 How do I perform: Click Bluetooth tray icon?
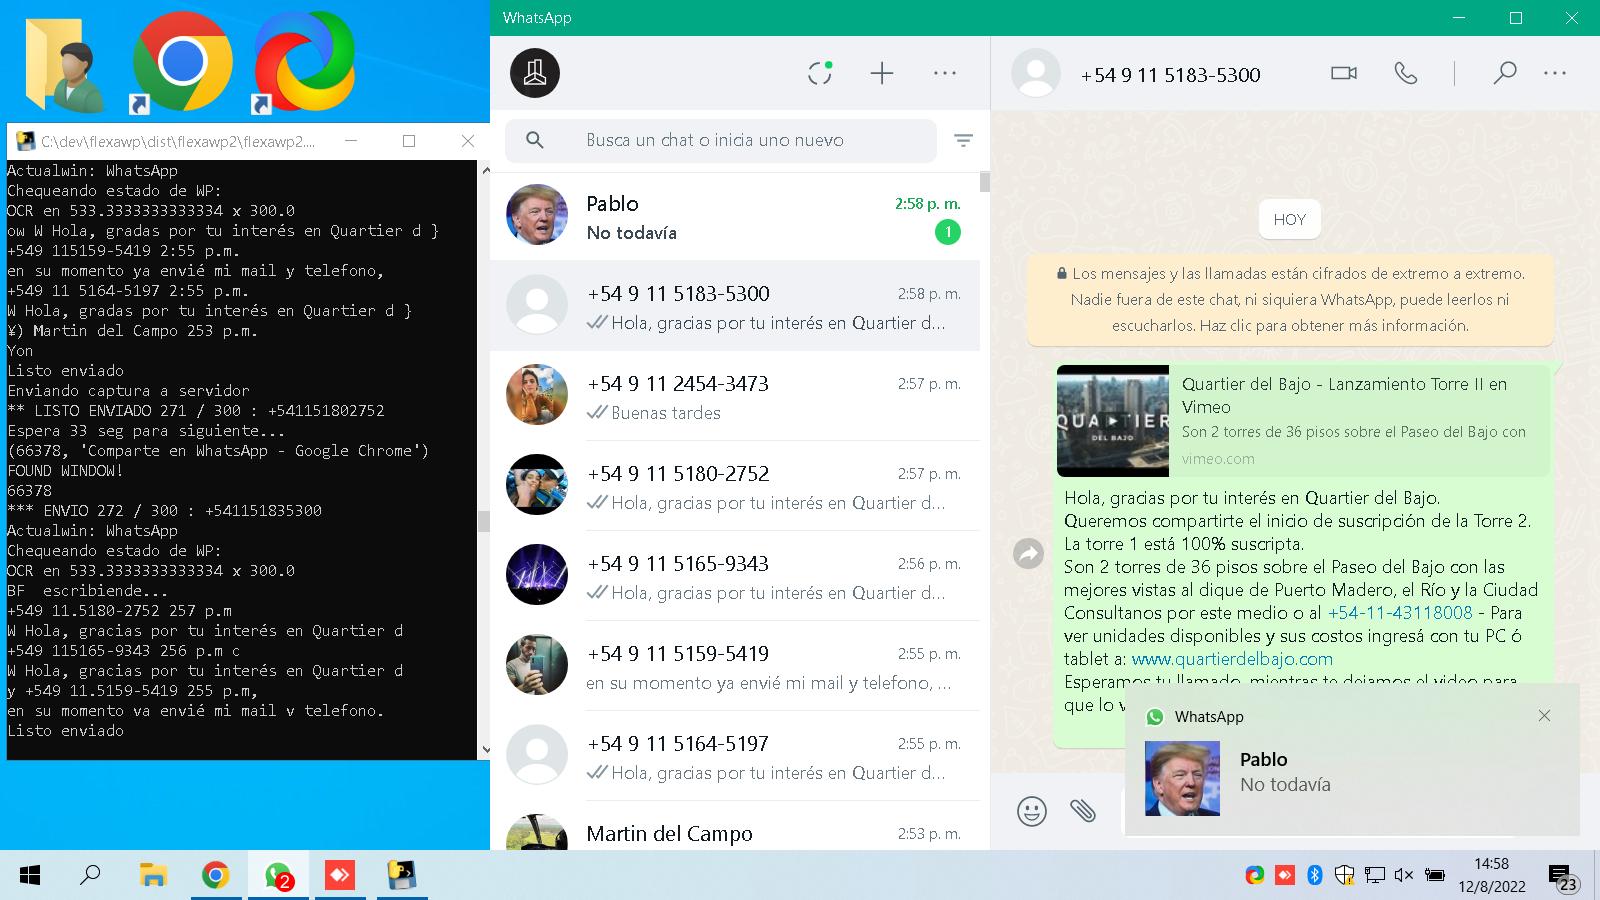(1315, 876)
